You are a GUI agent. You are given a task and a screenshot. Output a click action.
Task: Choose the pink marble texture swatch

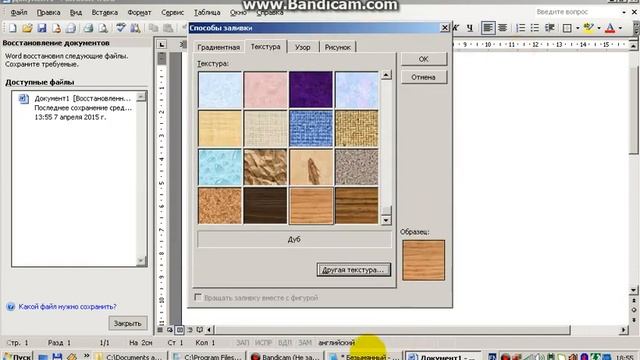pyautogui.click(x=265, y=89)
